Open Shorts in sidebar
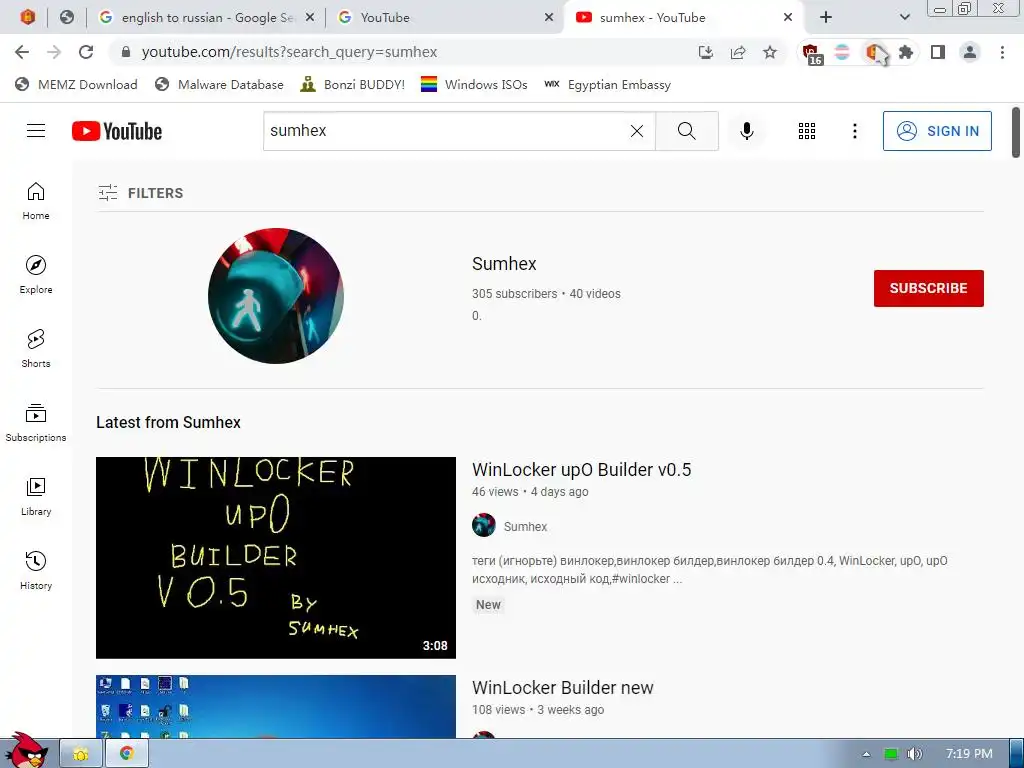 36,348
